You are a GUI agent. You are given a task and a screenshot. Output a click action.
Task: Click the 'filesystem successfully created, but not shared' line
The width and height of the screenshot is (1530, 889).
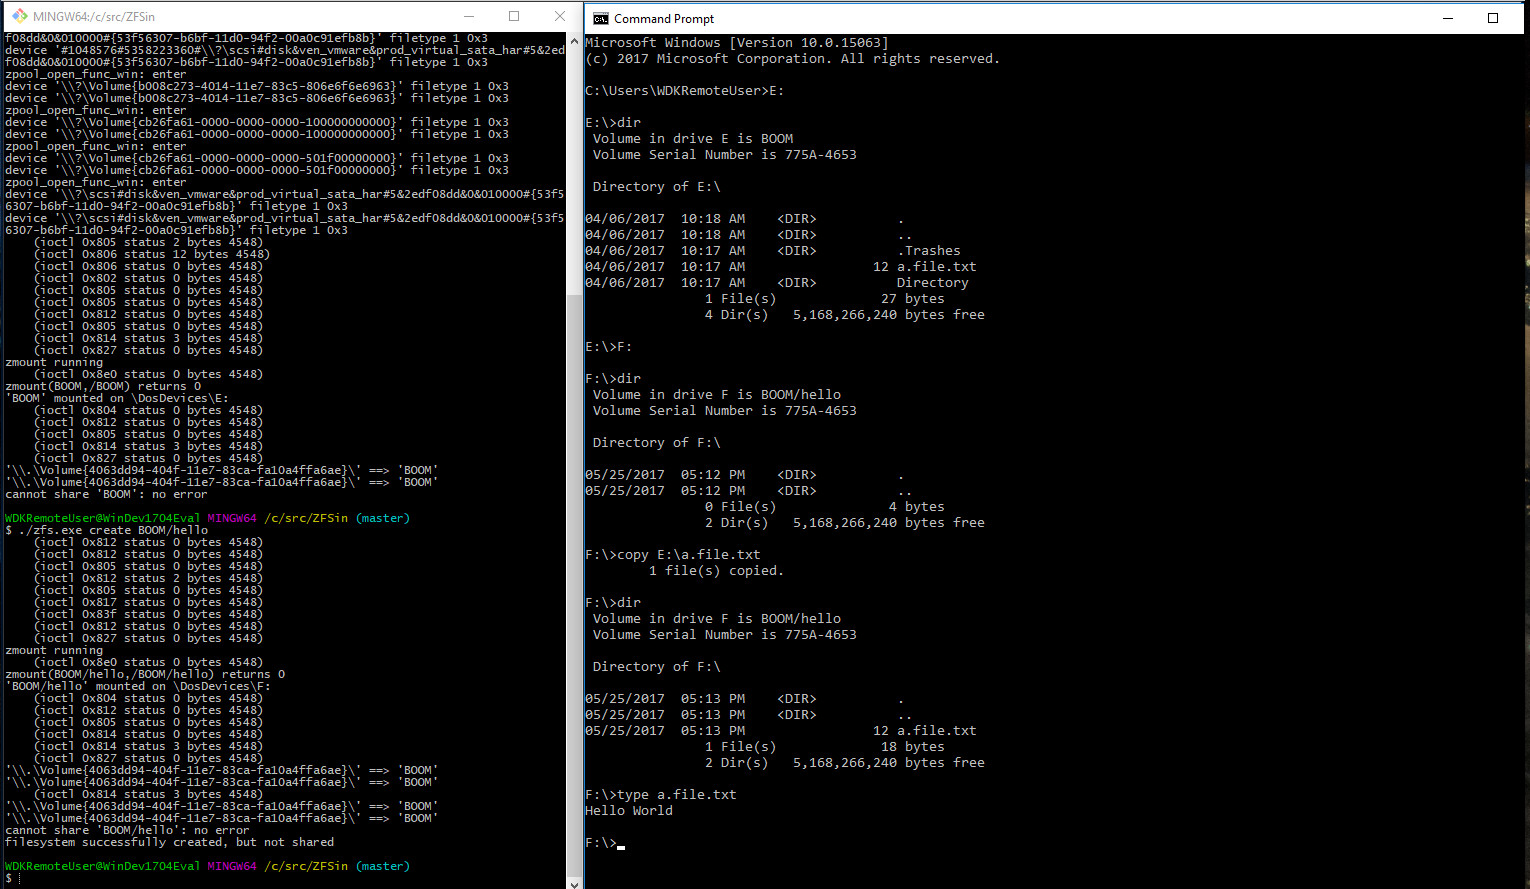tap(170, 842)
